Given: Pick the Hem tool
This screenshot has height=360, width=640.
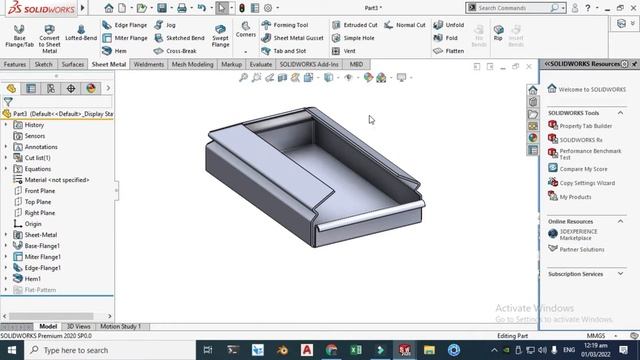Looking at the screenshot, I should (114, 51).
